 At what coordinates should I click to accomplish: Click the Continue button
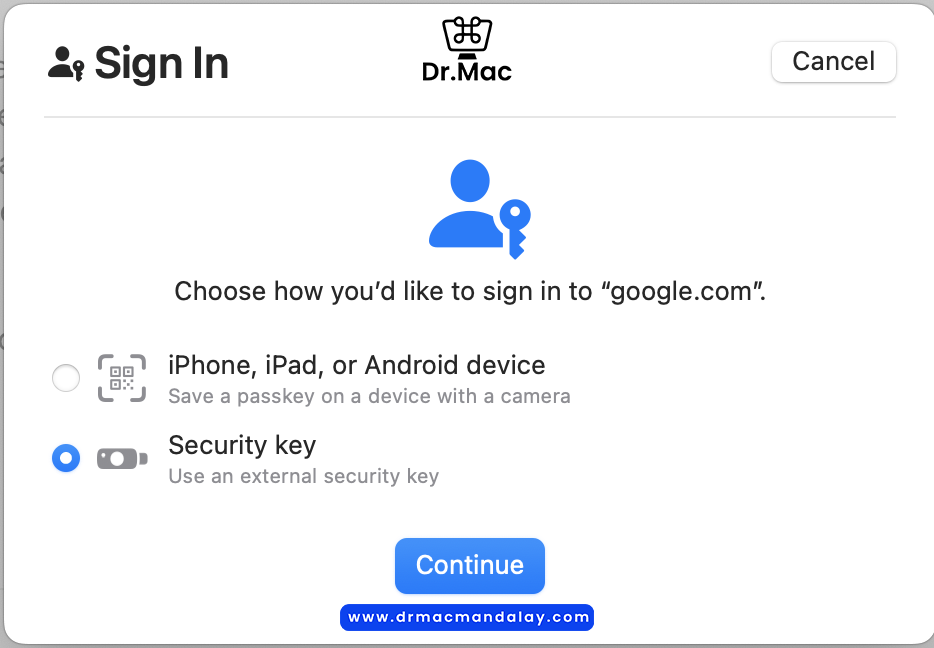(x=469, y=565)
